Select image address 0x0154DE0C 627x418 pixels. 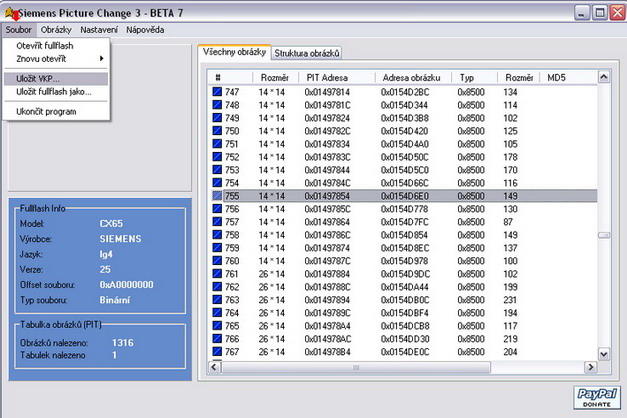(405, 352)
